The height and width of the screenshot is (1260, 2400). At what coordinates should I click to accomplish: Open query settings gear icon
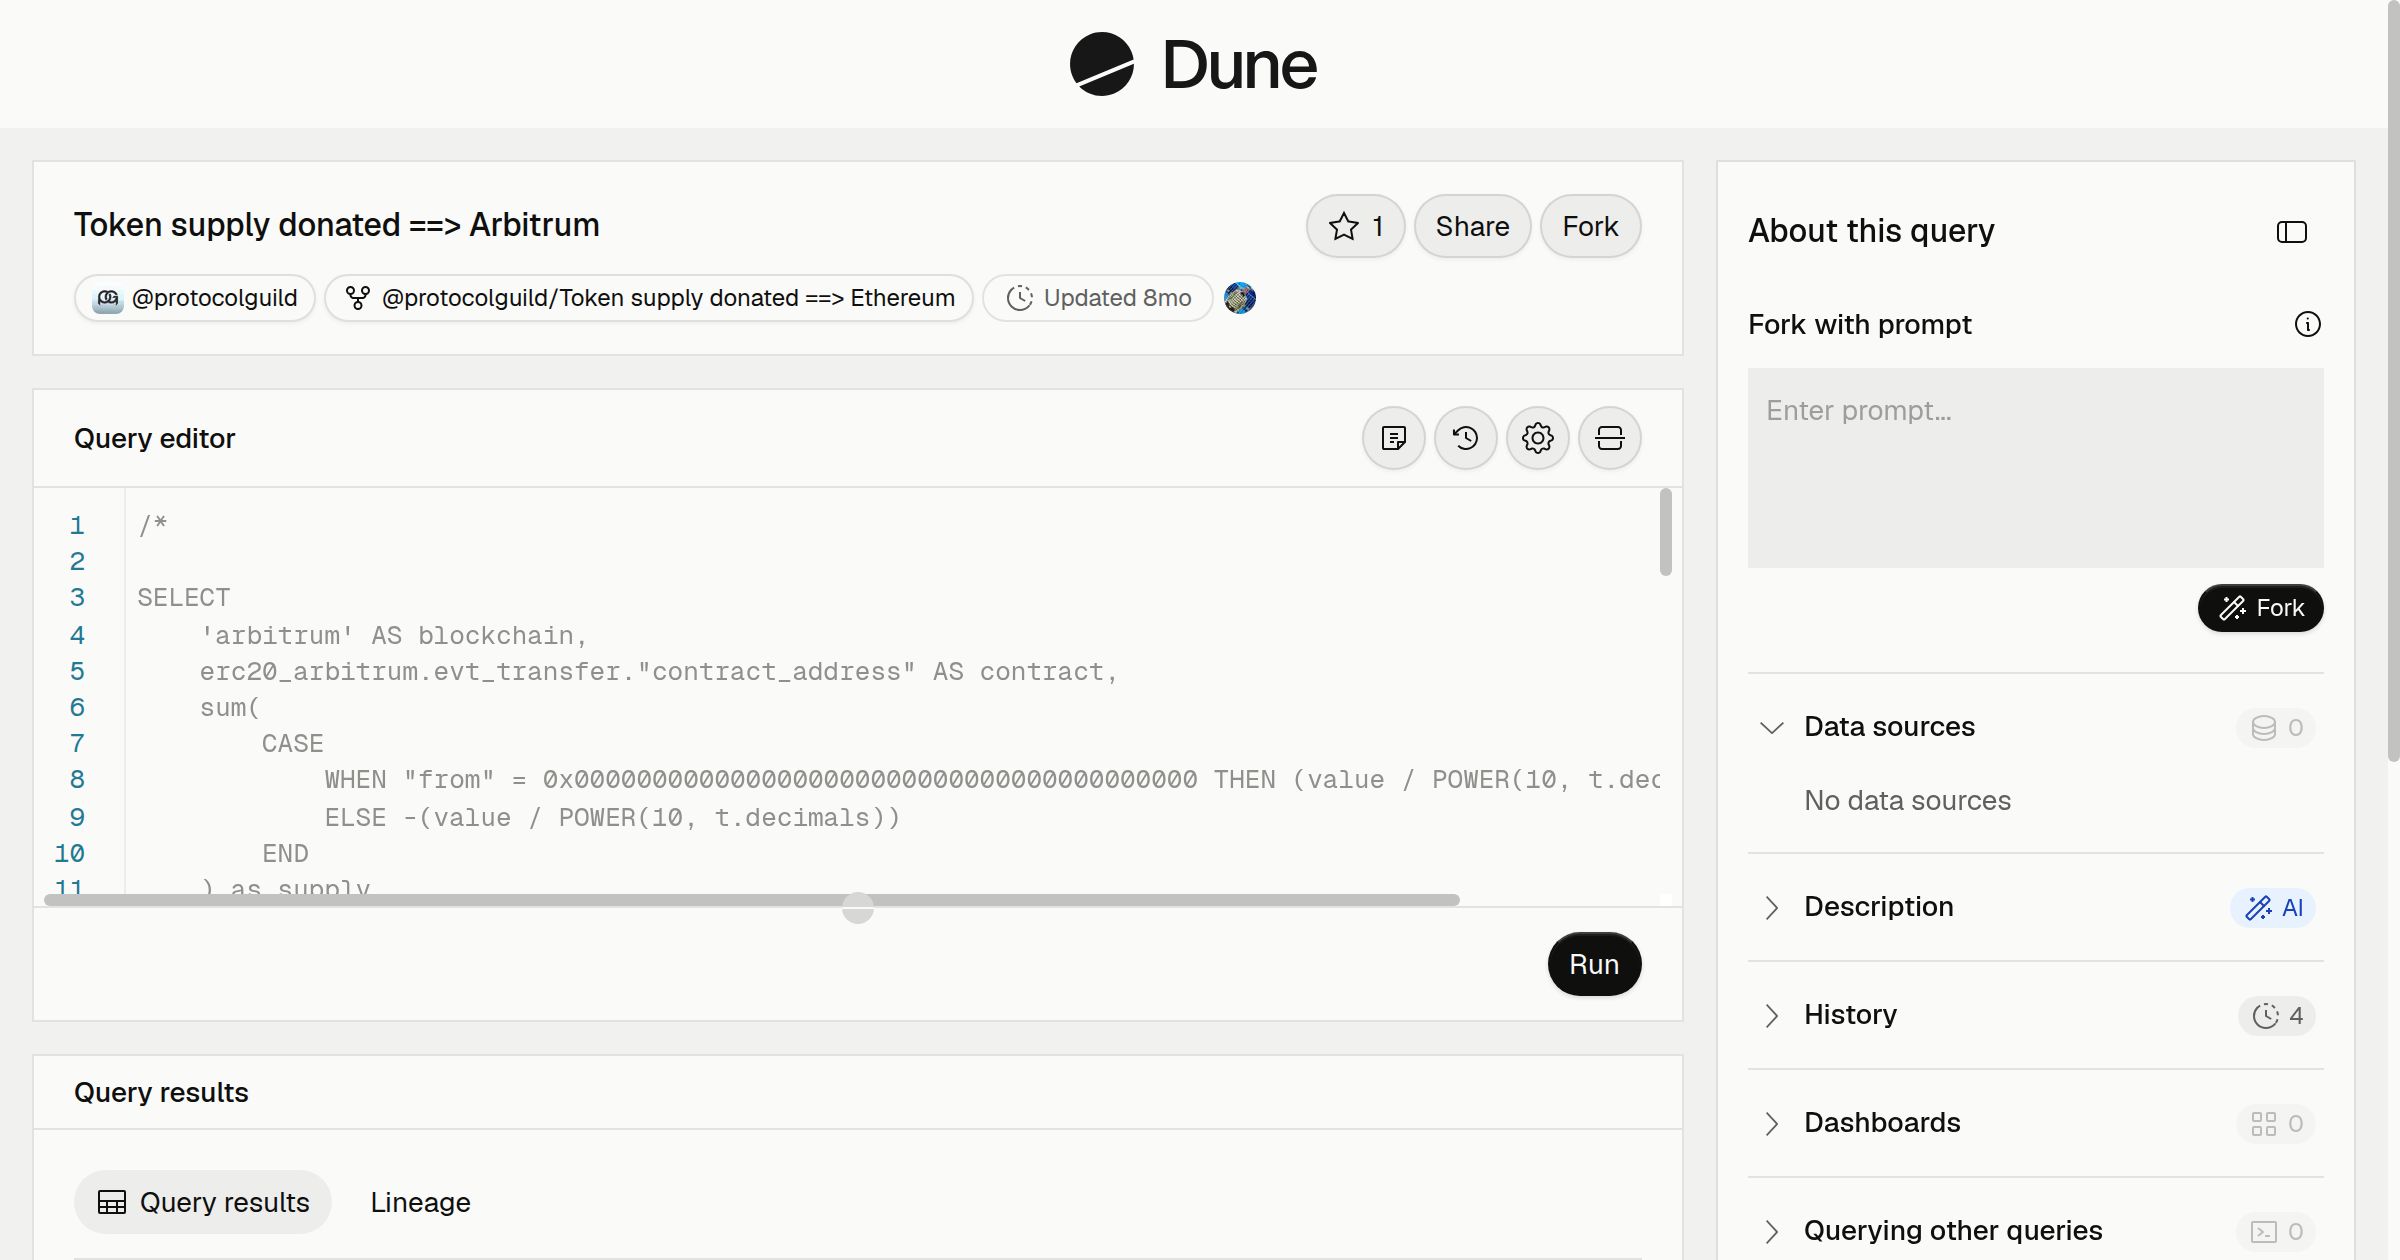pyautogui.click(x=1537, y=438)
